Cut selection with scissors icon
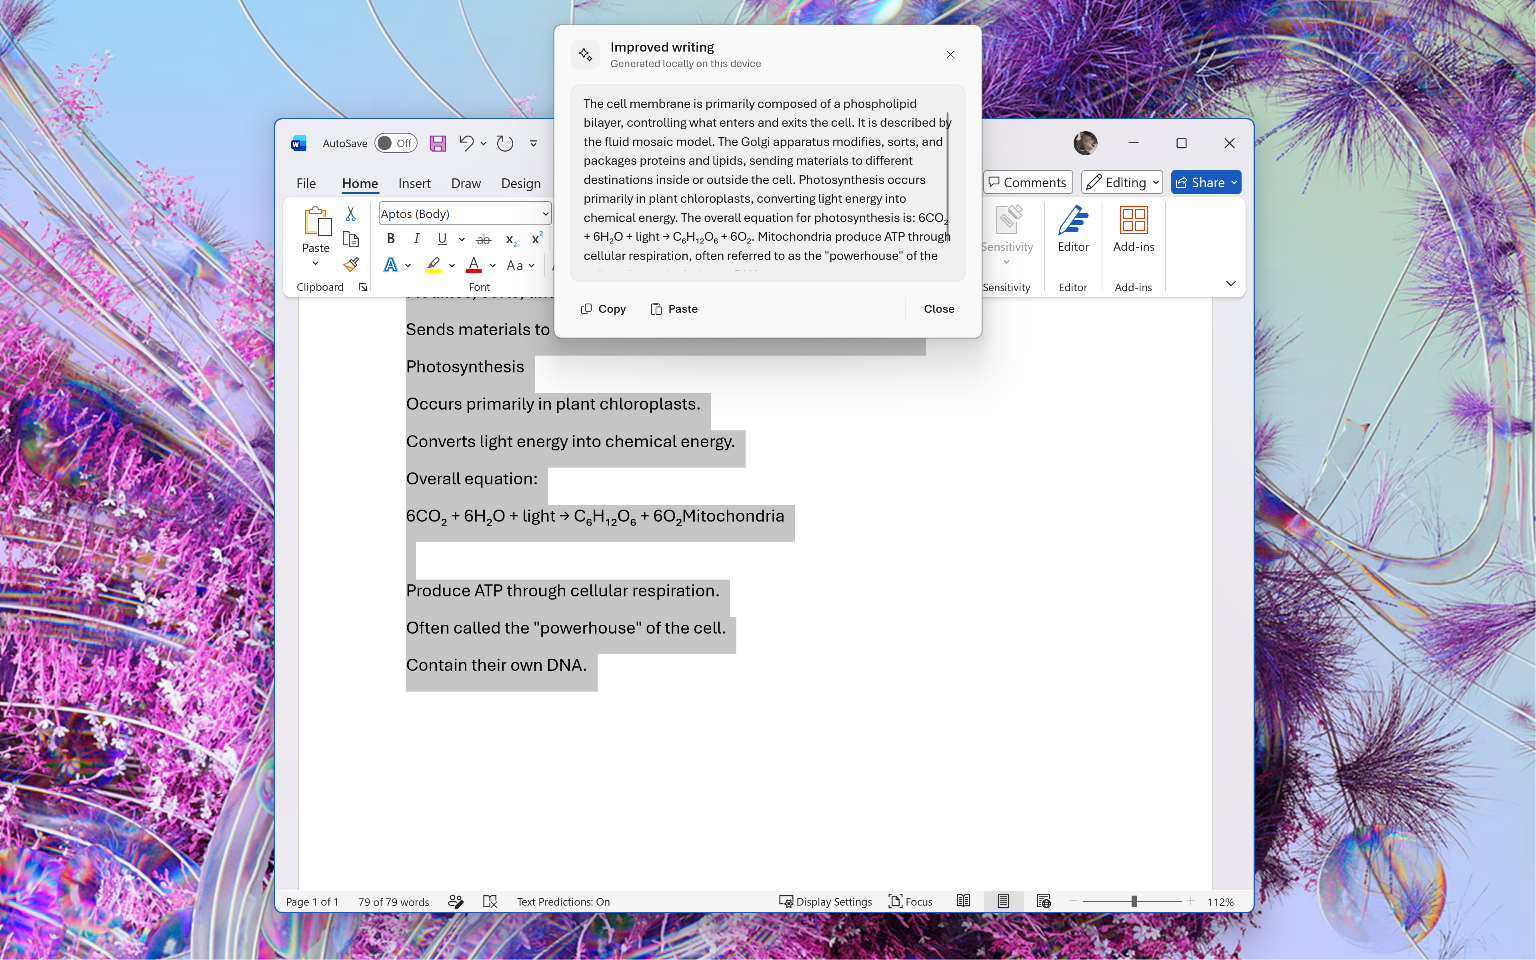Screen dimensions: 1536x960 pos(351,214)
